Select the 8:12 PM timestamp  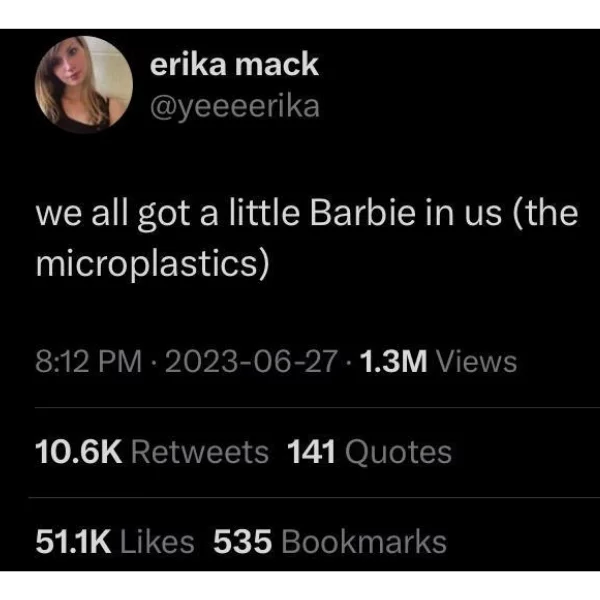(89, 362)
